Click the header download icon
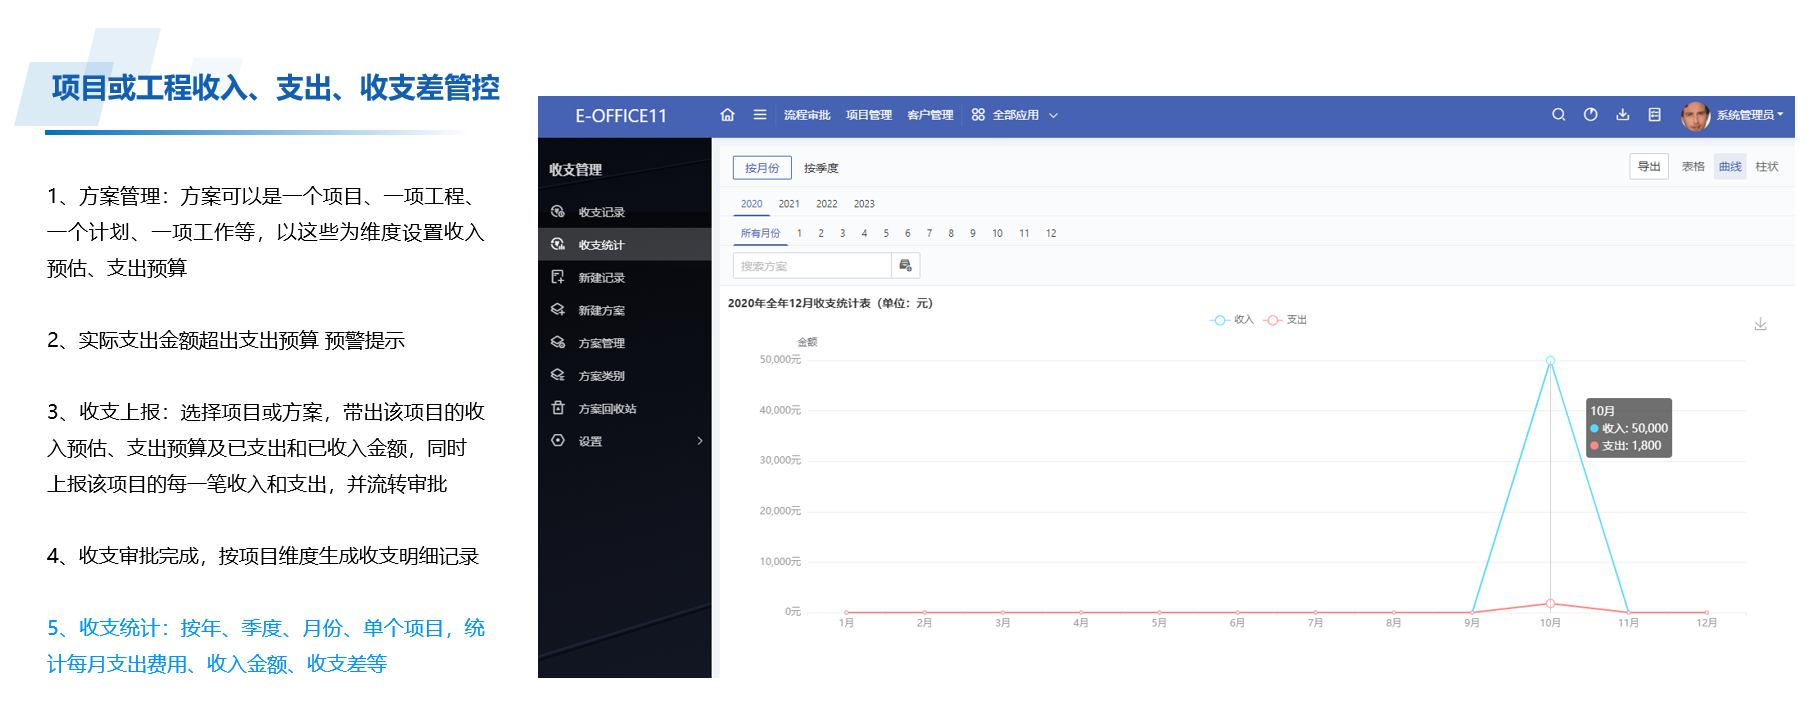 click(1622, 115)
